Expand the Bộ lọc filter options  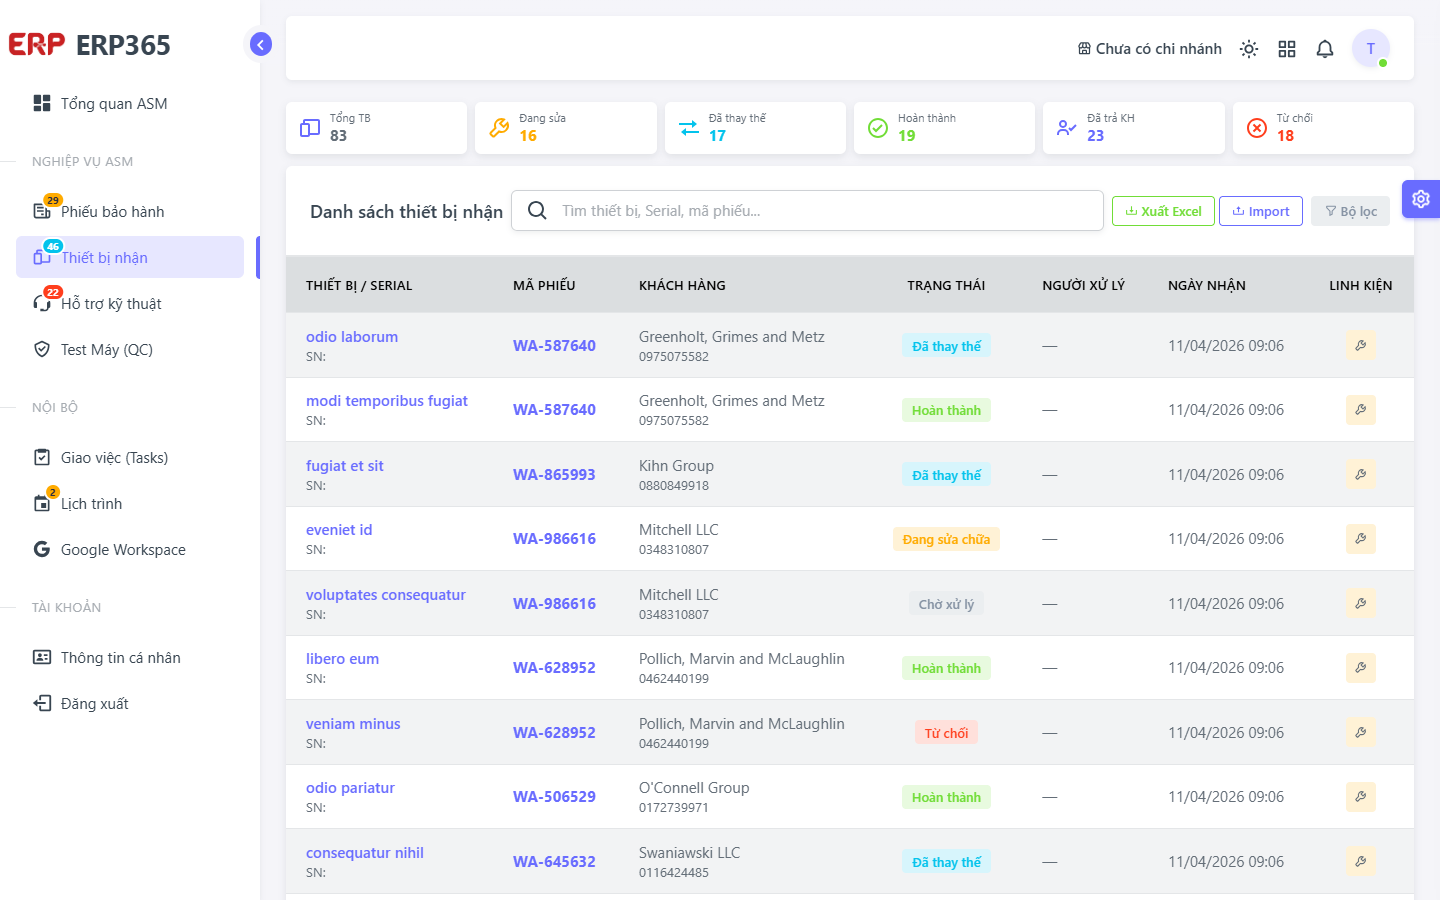pyautogui.click(x=1350, y=211)
